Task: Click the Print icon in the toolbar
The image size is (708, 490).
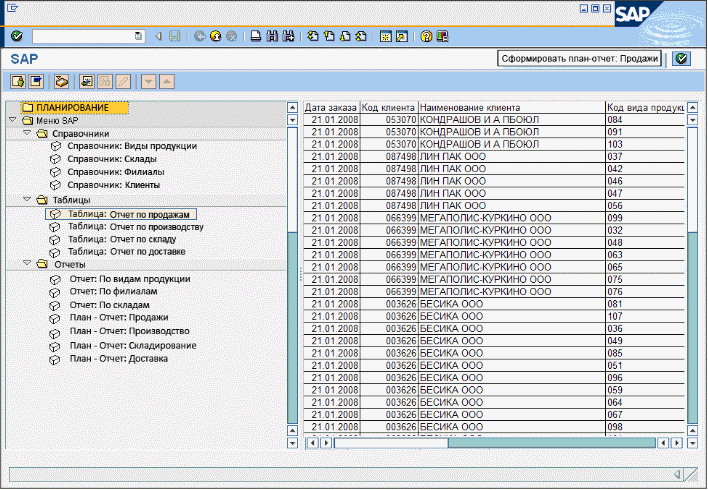Action: (x=256, y=36)
